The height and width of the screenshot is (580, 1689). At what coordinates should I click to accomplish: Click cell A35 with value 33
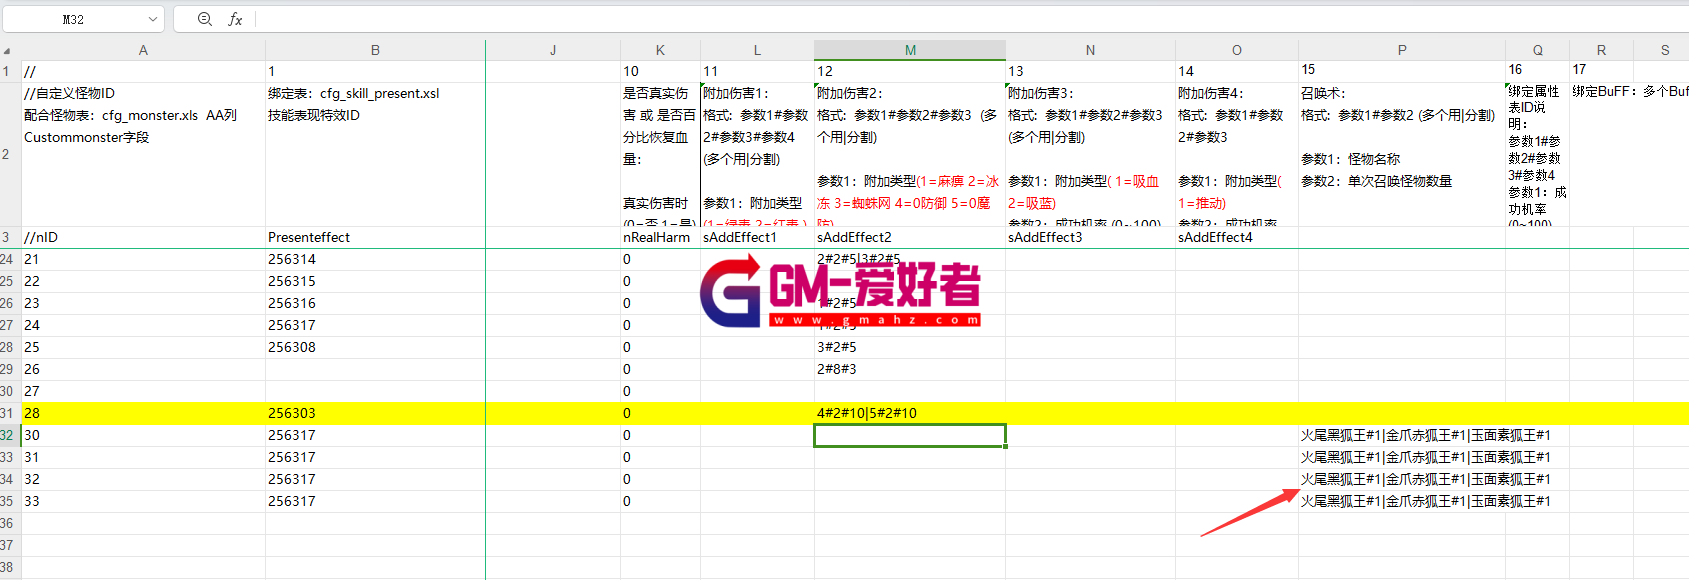[x=143, y=501]
